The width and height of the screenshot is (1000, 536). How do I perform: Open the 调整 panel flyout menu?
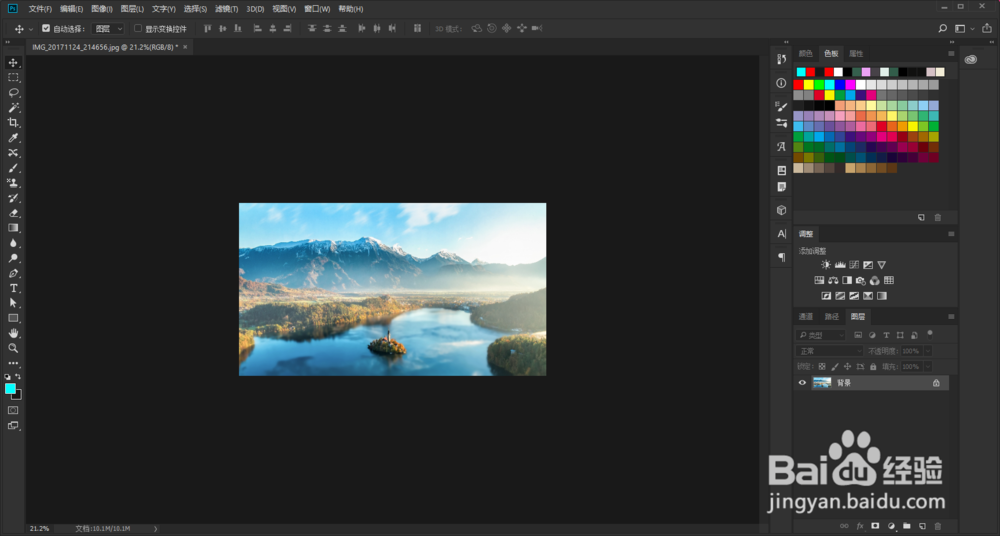point(951,234)
